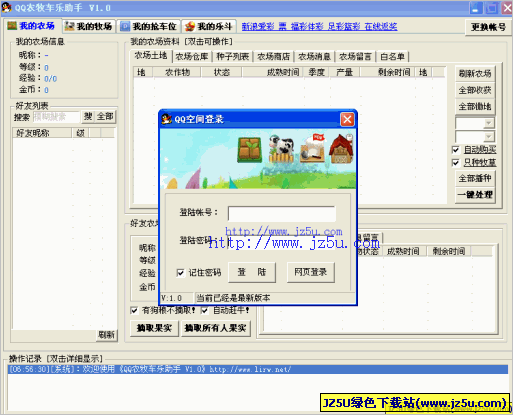This screenshot has height=415, width=513.
Task: Click the penguin icon in the login dialog title
Action: (167, 119)
